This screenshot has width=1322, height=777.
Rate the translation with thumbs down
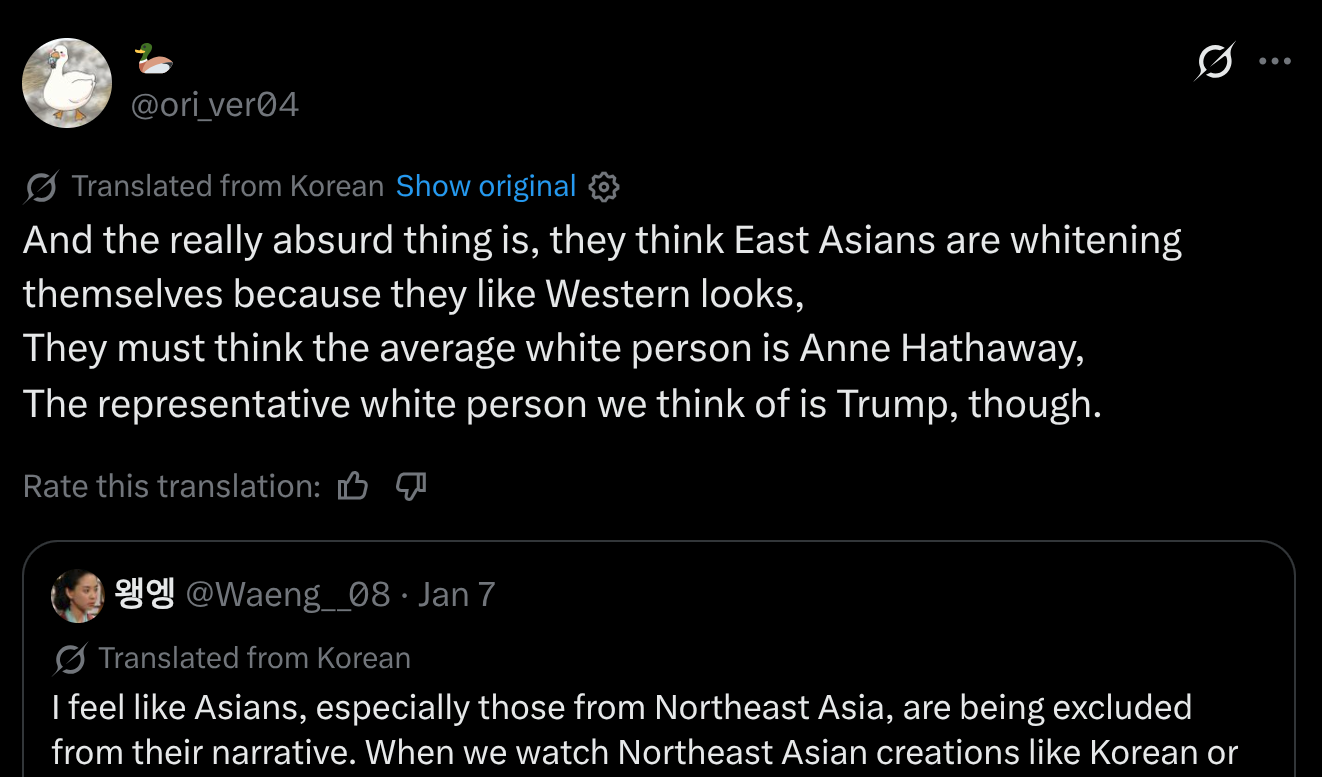coord(411,487)
